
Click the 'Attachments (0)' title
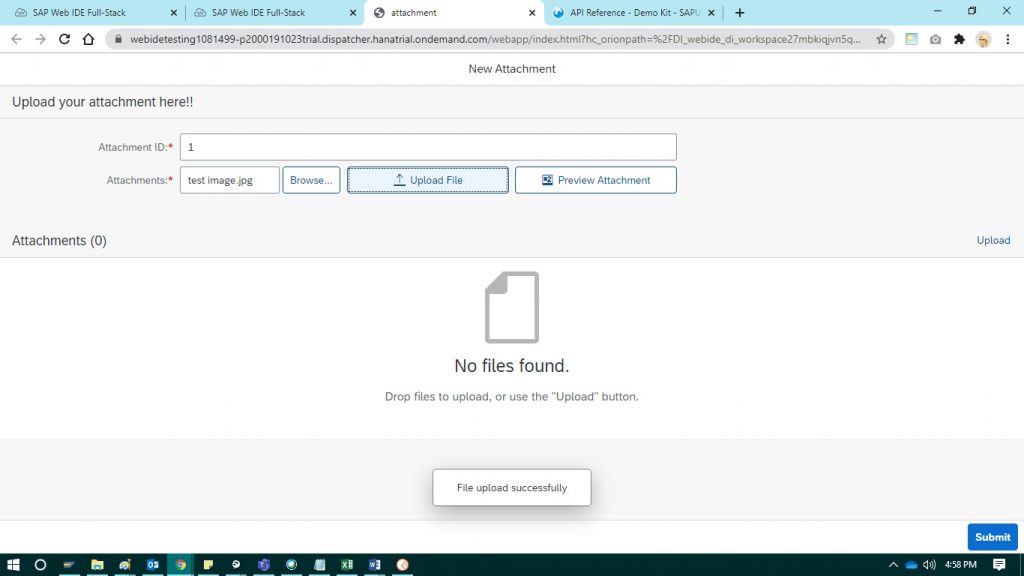click(x=59, y=240)
